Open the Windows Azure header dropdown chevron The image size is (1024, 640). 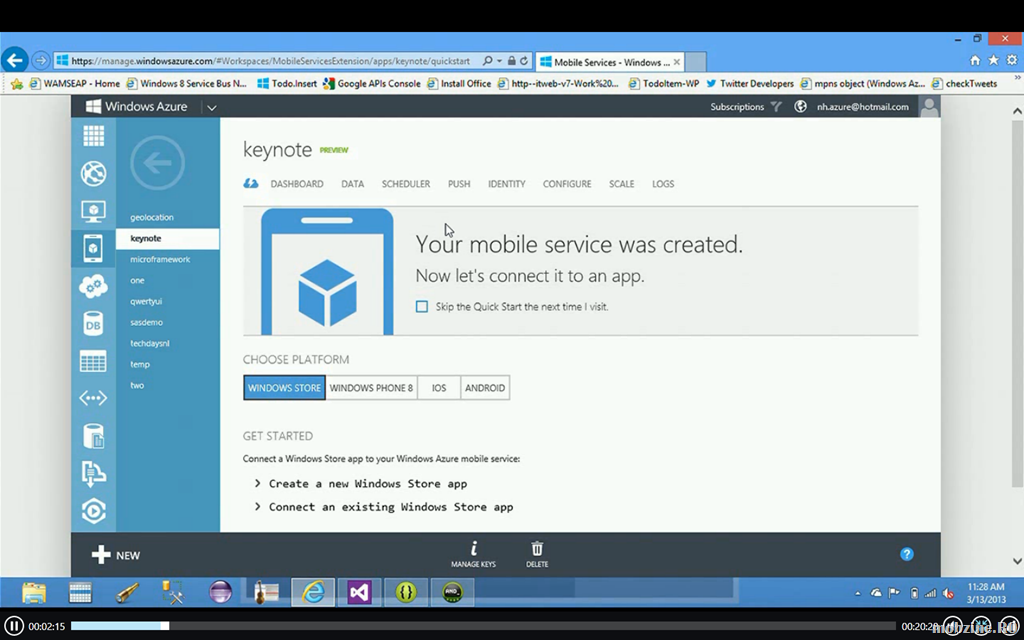pos(211,107)
